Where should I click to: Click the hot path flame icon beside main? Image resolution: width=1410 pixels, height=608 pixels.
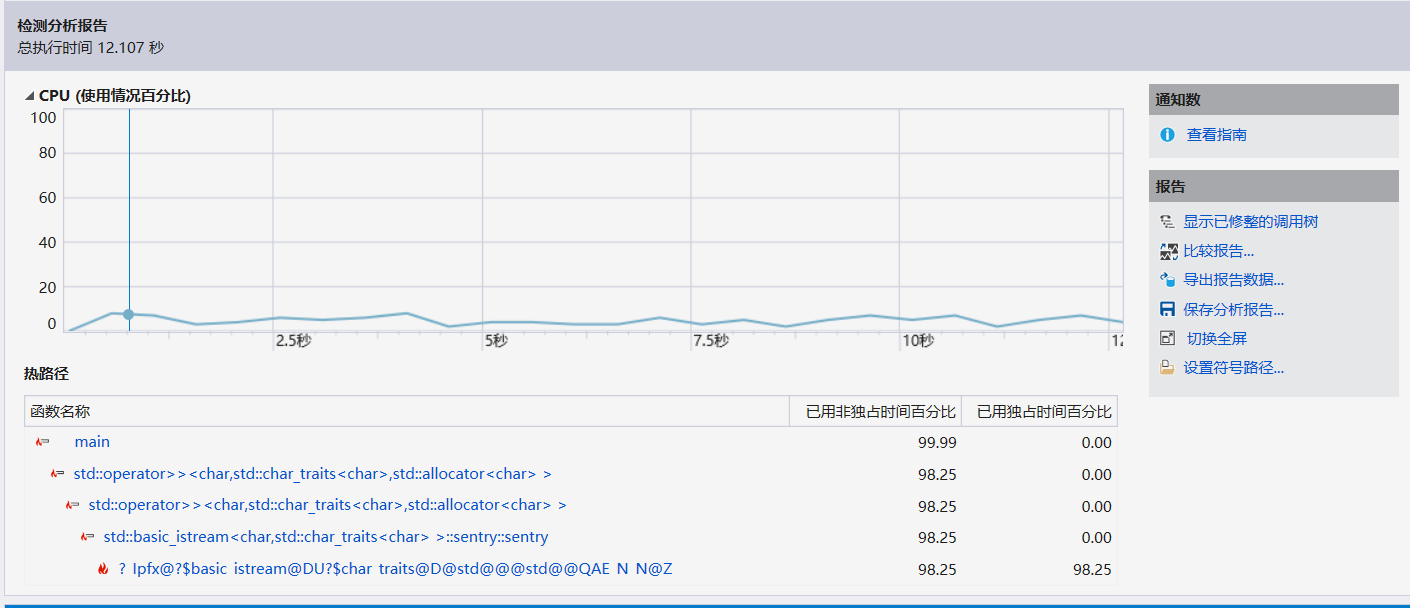pyautogui.click(x=43, y=442)
